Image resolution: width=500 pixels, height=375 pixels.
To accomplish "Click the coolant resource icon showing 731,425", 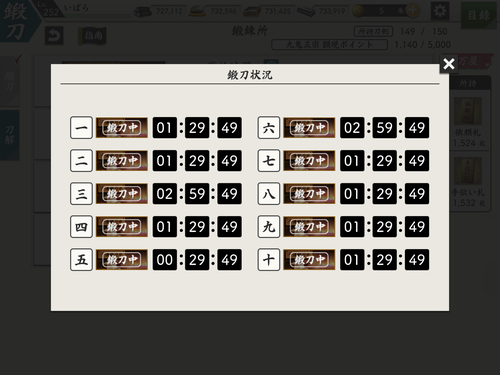I will pos(252,11).
